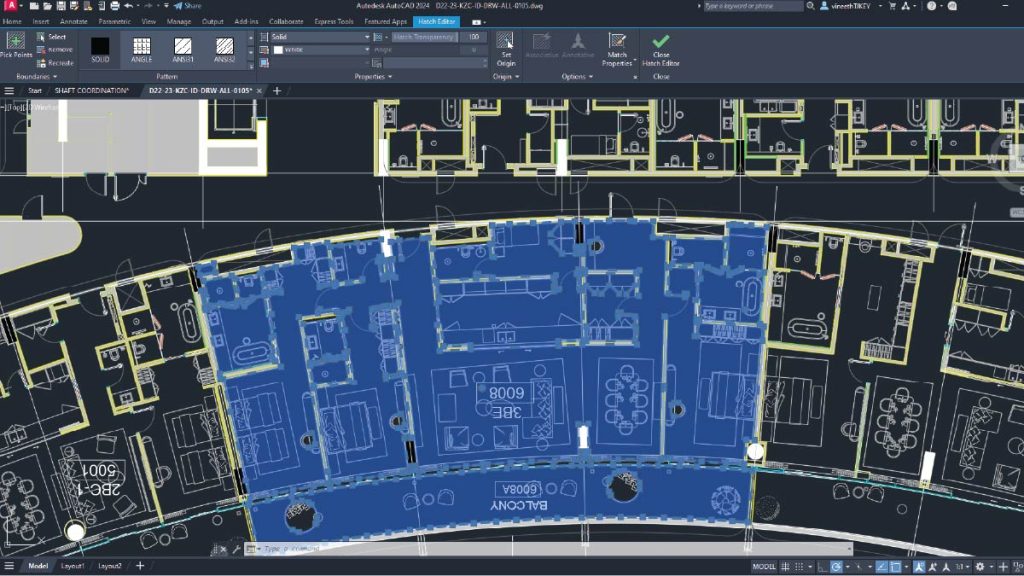The image size is (1024, 576).
Task: Open the Annotate ribbon tab
Action: (x=72, y=20)
